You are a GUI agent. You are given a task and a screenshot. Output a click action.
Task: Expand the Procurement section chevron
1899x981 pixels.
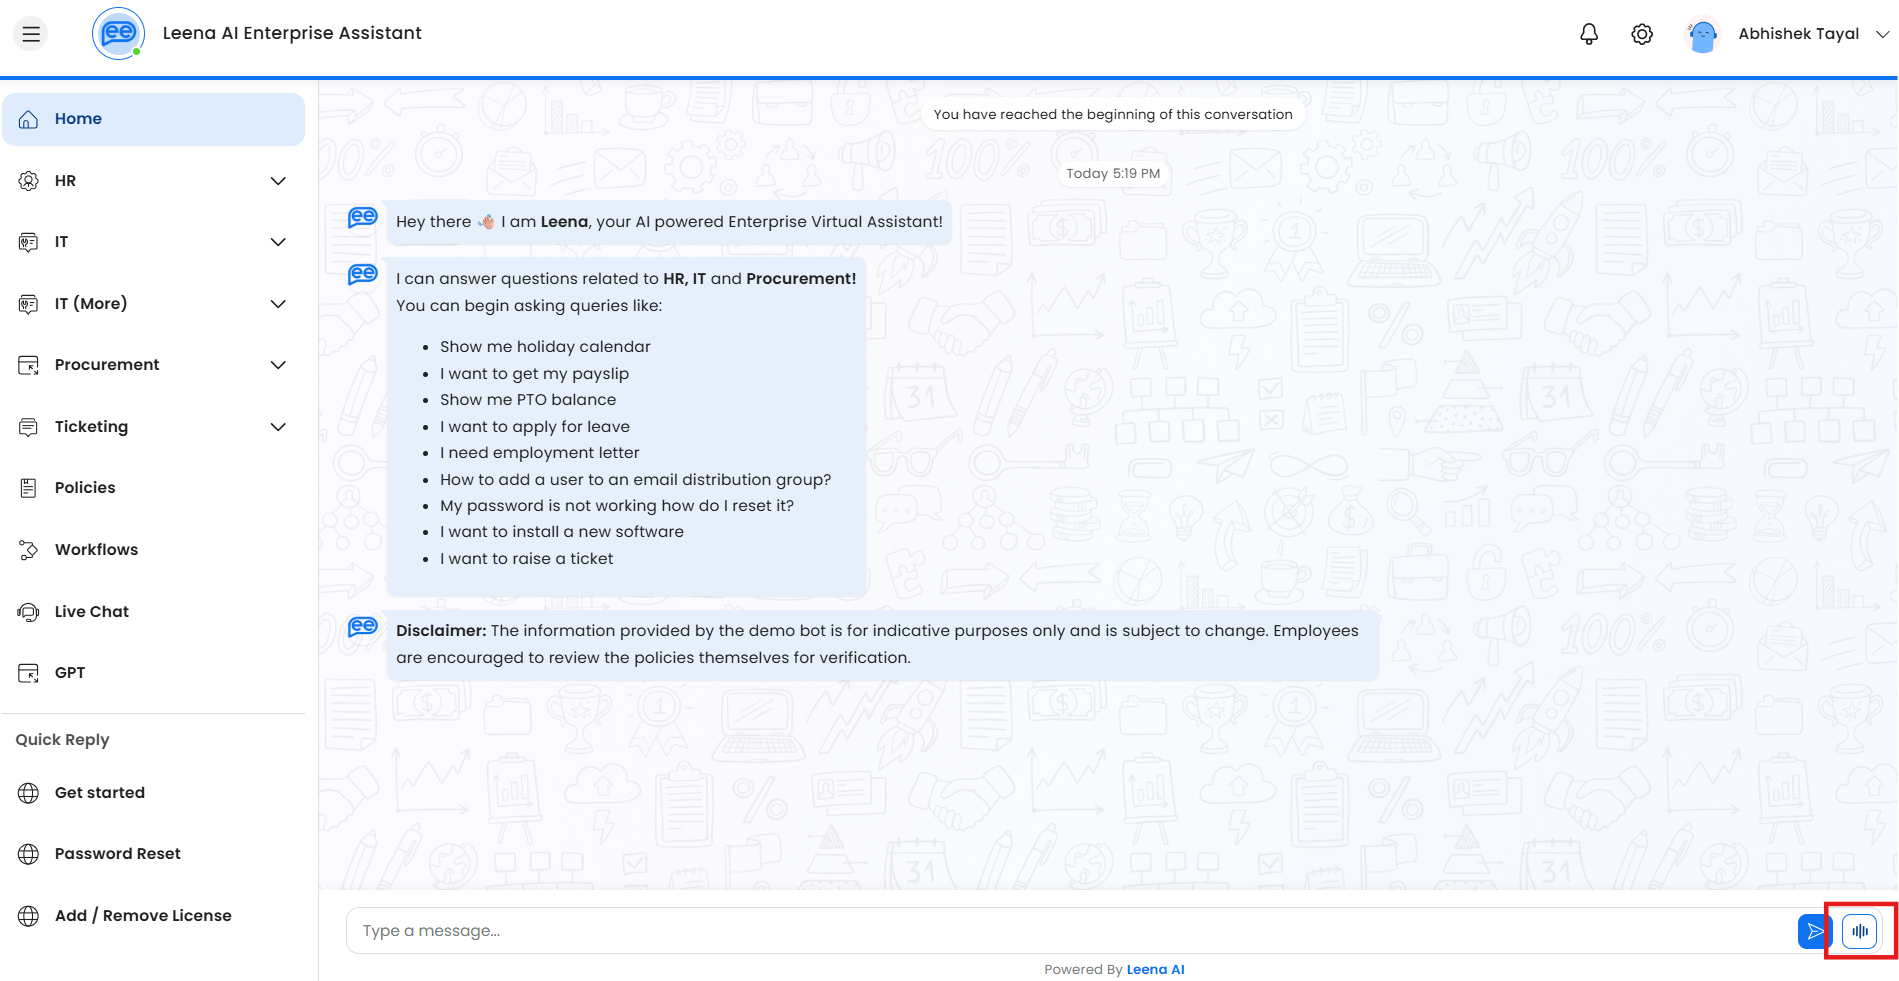tap(278, 365)
